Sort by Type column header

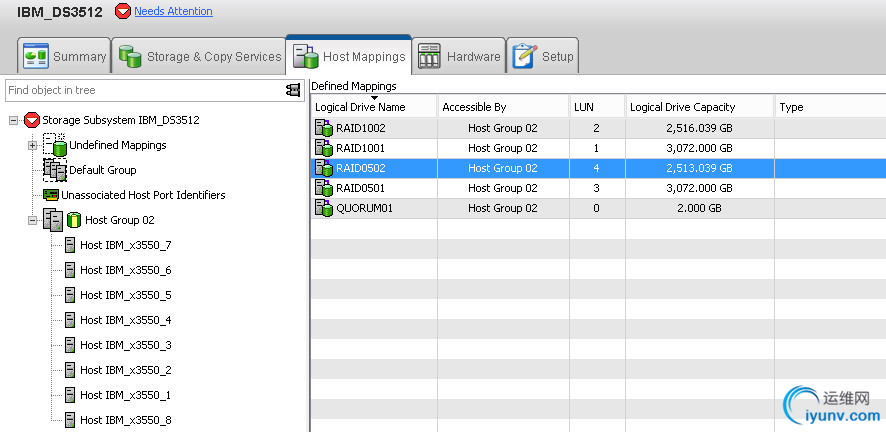830,107
